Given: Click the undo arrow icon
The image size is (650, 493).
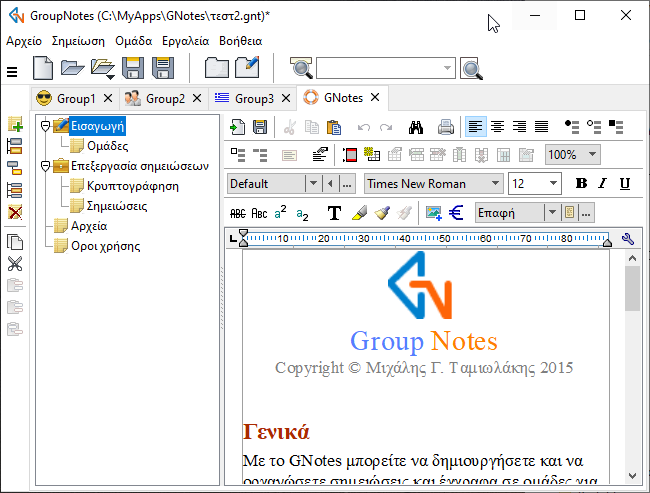Looking at the screenshot, I should pos(364,127).
